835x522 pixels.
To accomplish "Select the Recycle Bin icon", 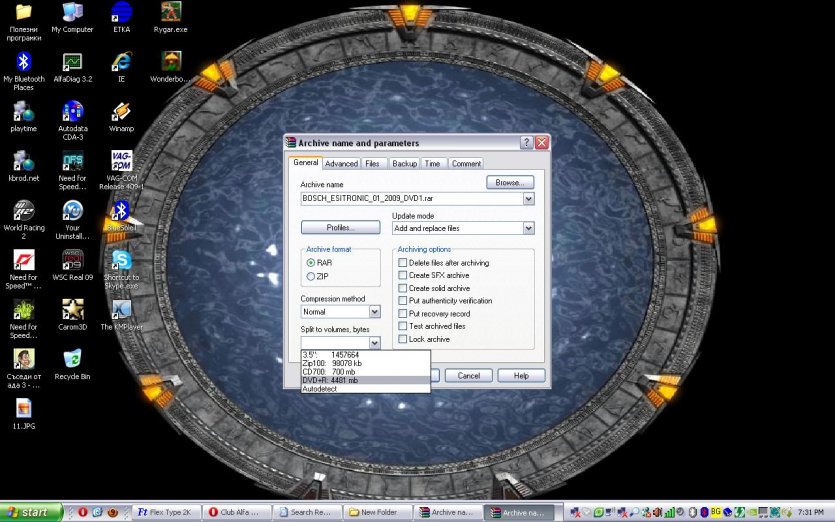I will tap(72, 359).
